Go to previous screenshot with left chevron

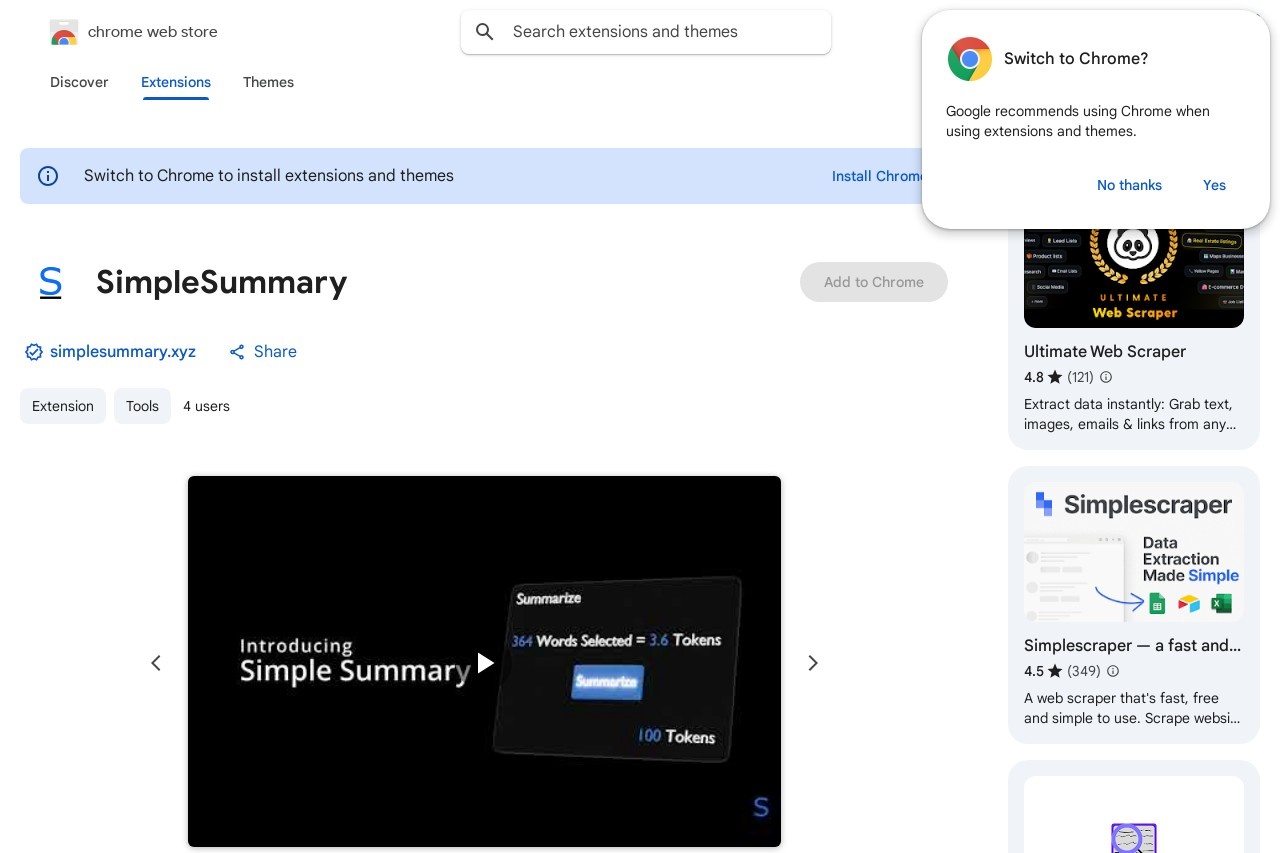point(156,663)
